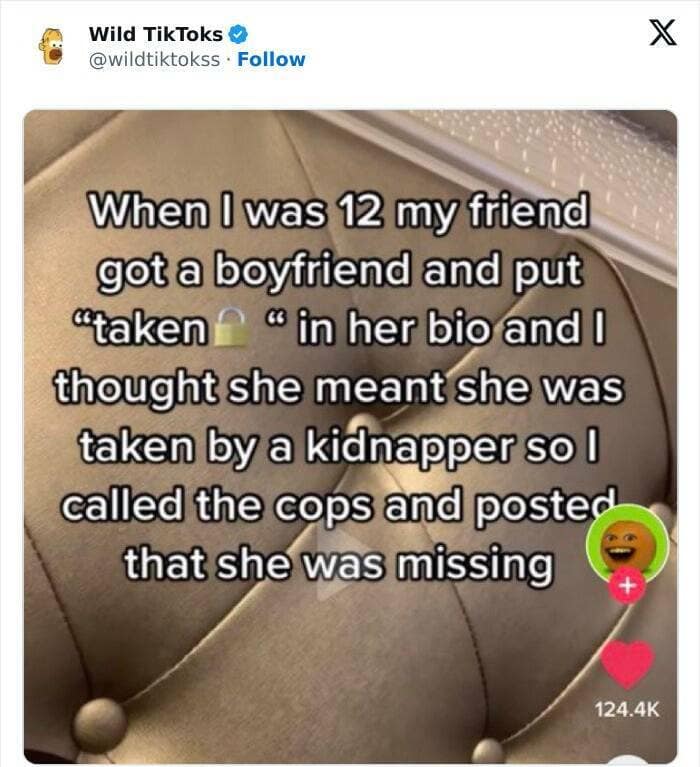700x767 pixels.
Task: View the 124.4K like count
Action: point(627,709)
